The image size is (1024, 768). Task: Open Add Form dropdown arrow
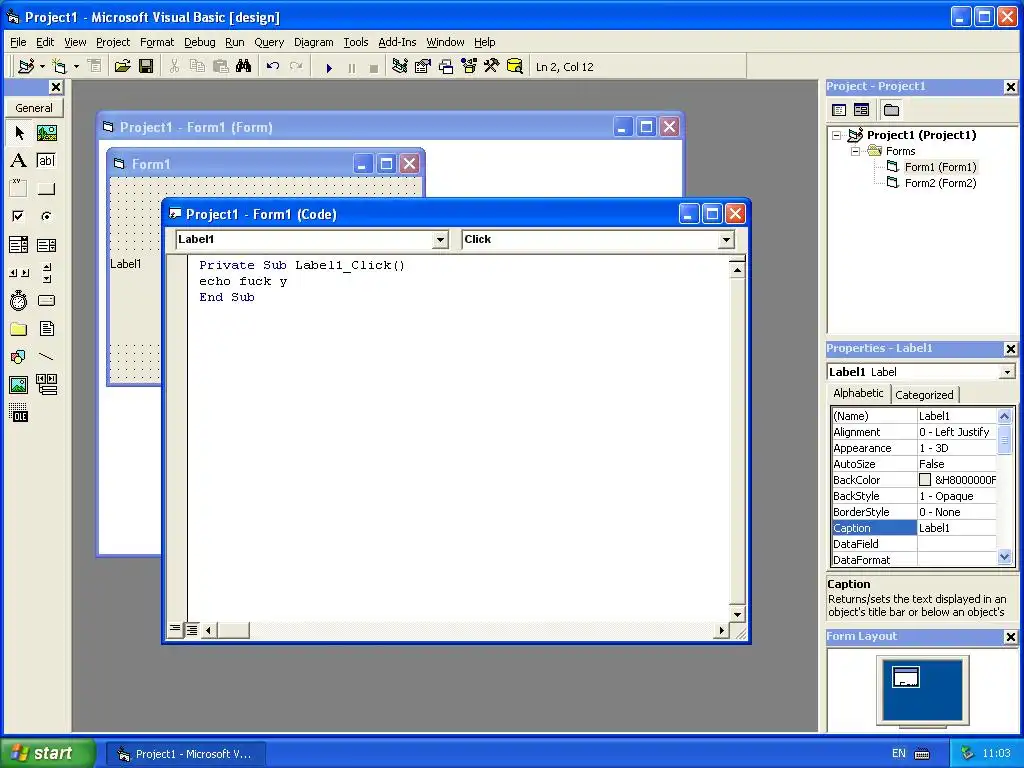coord(76,67)
